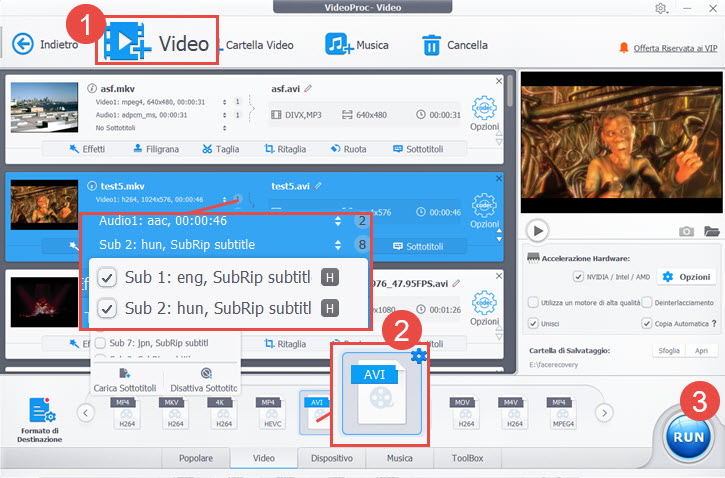Open Taglia cut tool for asf.mkv
This screenshot has width=725, height=478.
221,149
